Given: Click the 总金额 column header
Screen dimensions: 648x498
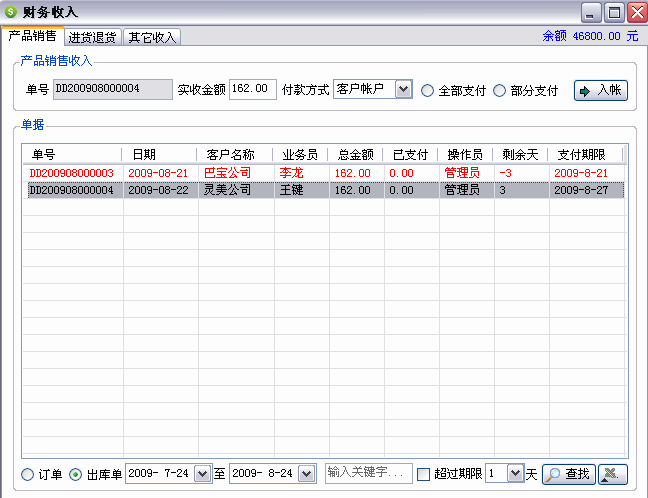Looking at the screenshot, I should (356, 155).
